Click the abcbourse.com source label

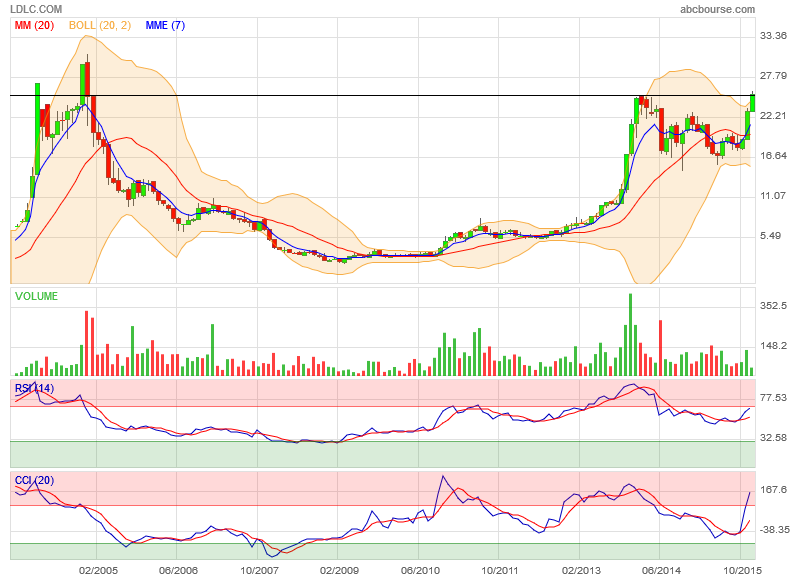click(x=717, y=9)
